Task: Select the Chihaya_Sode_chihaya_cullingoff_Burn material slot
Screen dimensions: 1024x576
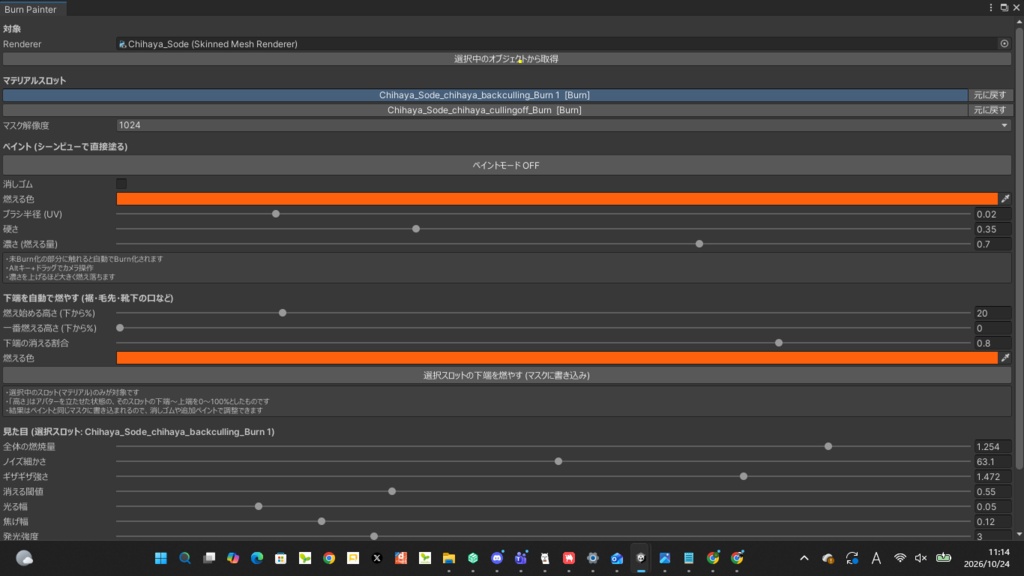Action: 485,110
